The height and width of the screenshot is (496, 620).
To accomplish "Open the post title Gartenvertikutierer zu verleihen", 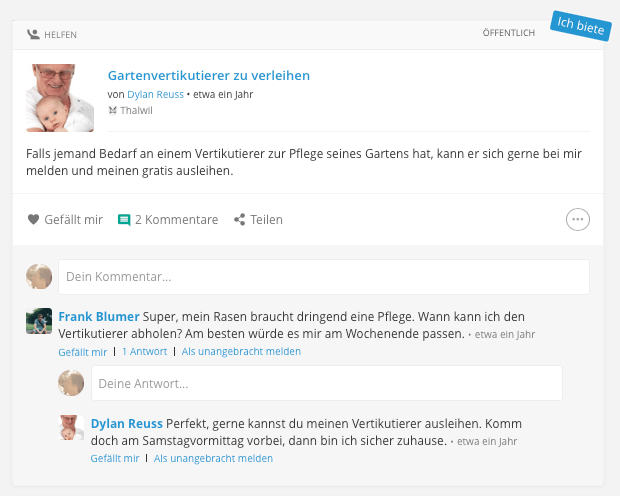I will [x=209, y=76].
